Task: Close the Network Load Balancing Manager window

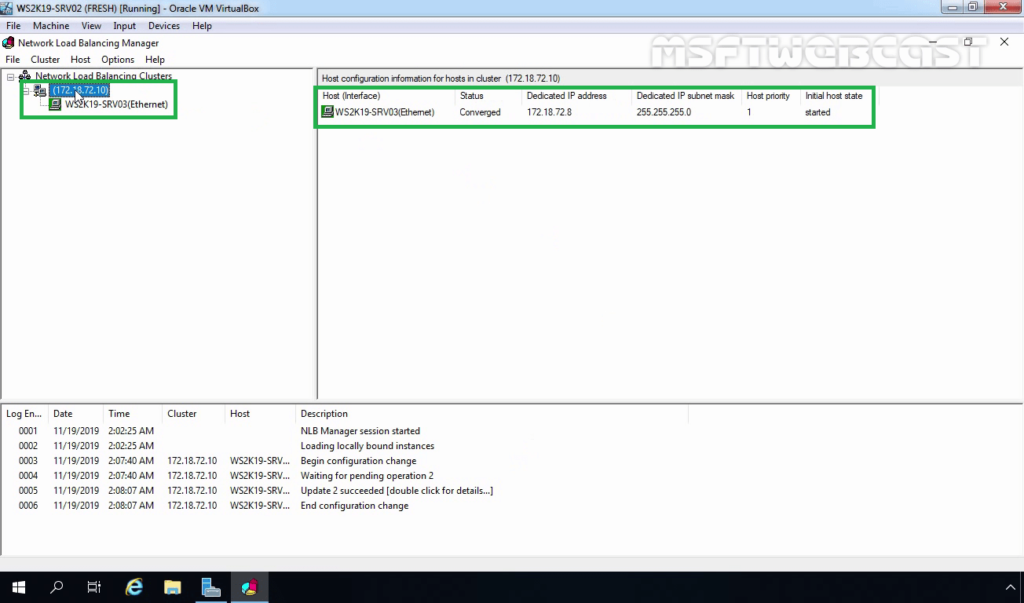Action: coord(1004,42)
